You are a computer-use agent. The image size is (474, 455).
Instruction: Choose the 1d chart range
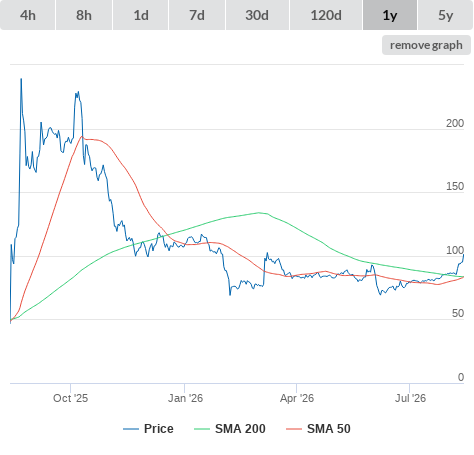[x=141, y=15]
